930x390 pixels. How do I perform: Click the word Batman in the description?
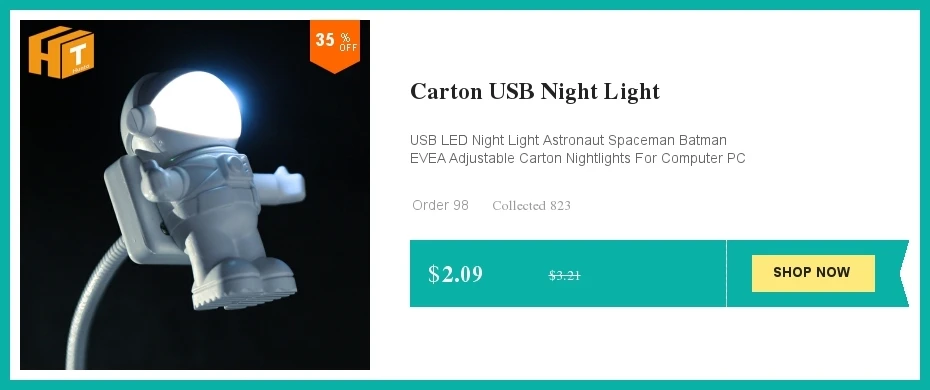703,140
